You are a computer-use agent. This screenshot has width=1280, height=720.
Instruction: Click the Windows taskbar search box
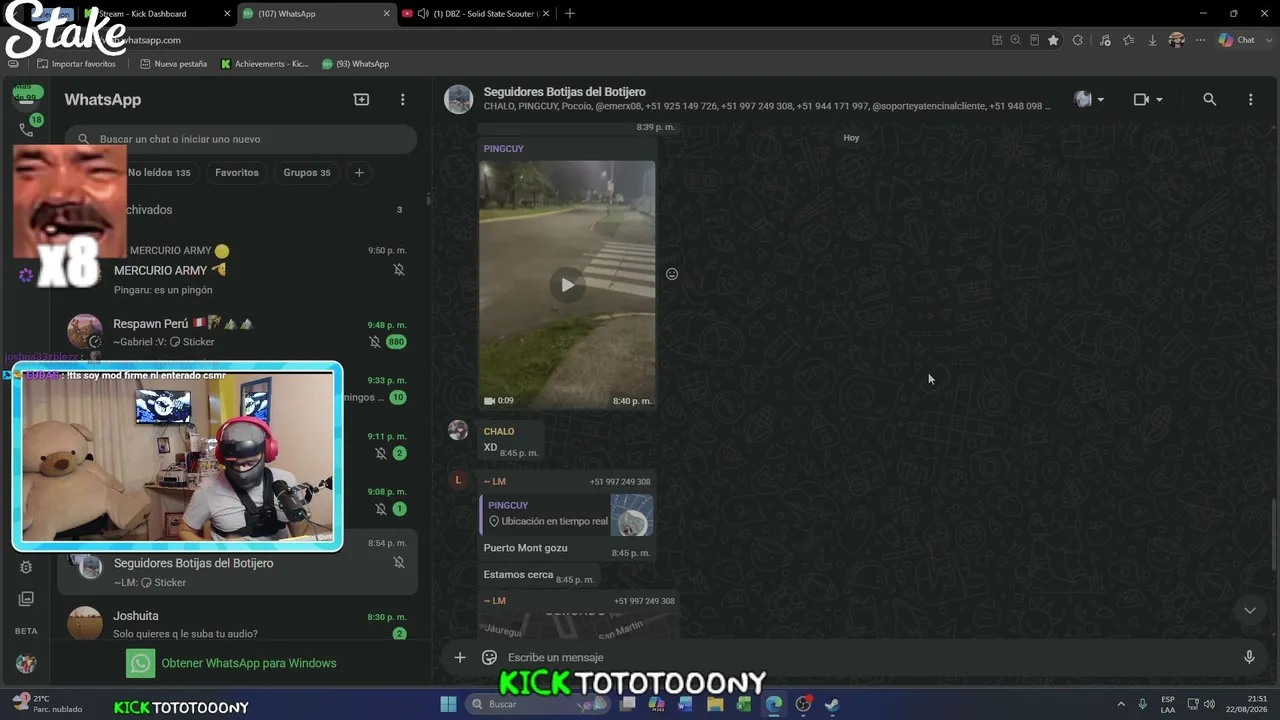537,704
